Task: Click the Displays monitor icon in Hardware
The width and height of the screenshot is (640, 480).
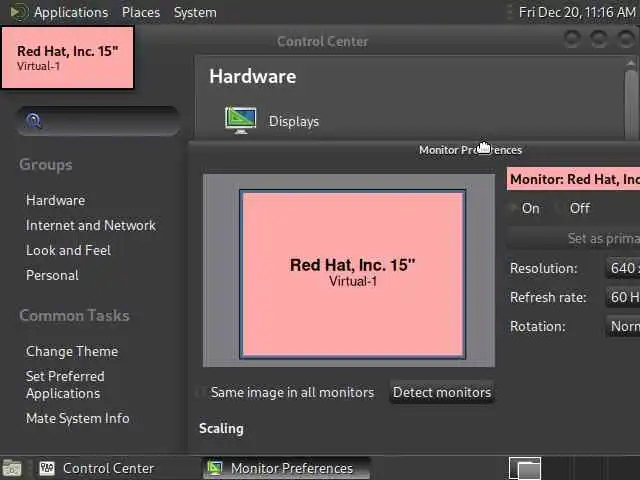Action: [241, 120]
